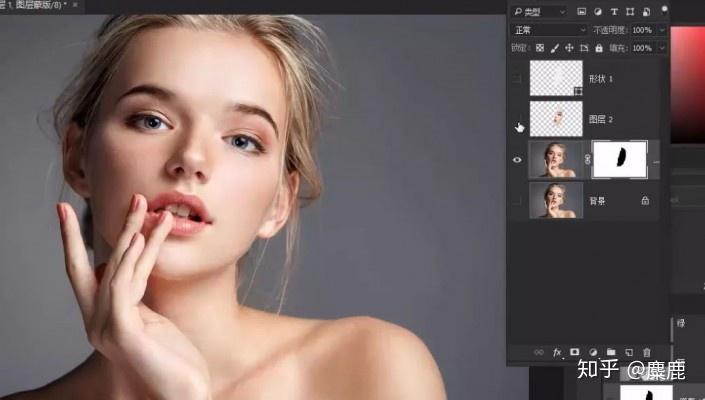This screenshot has width=705, height=400.
Task: Open the 正常 blend mode dropdown
Action: [549, 30]
